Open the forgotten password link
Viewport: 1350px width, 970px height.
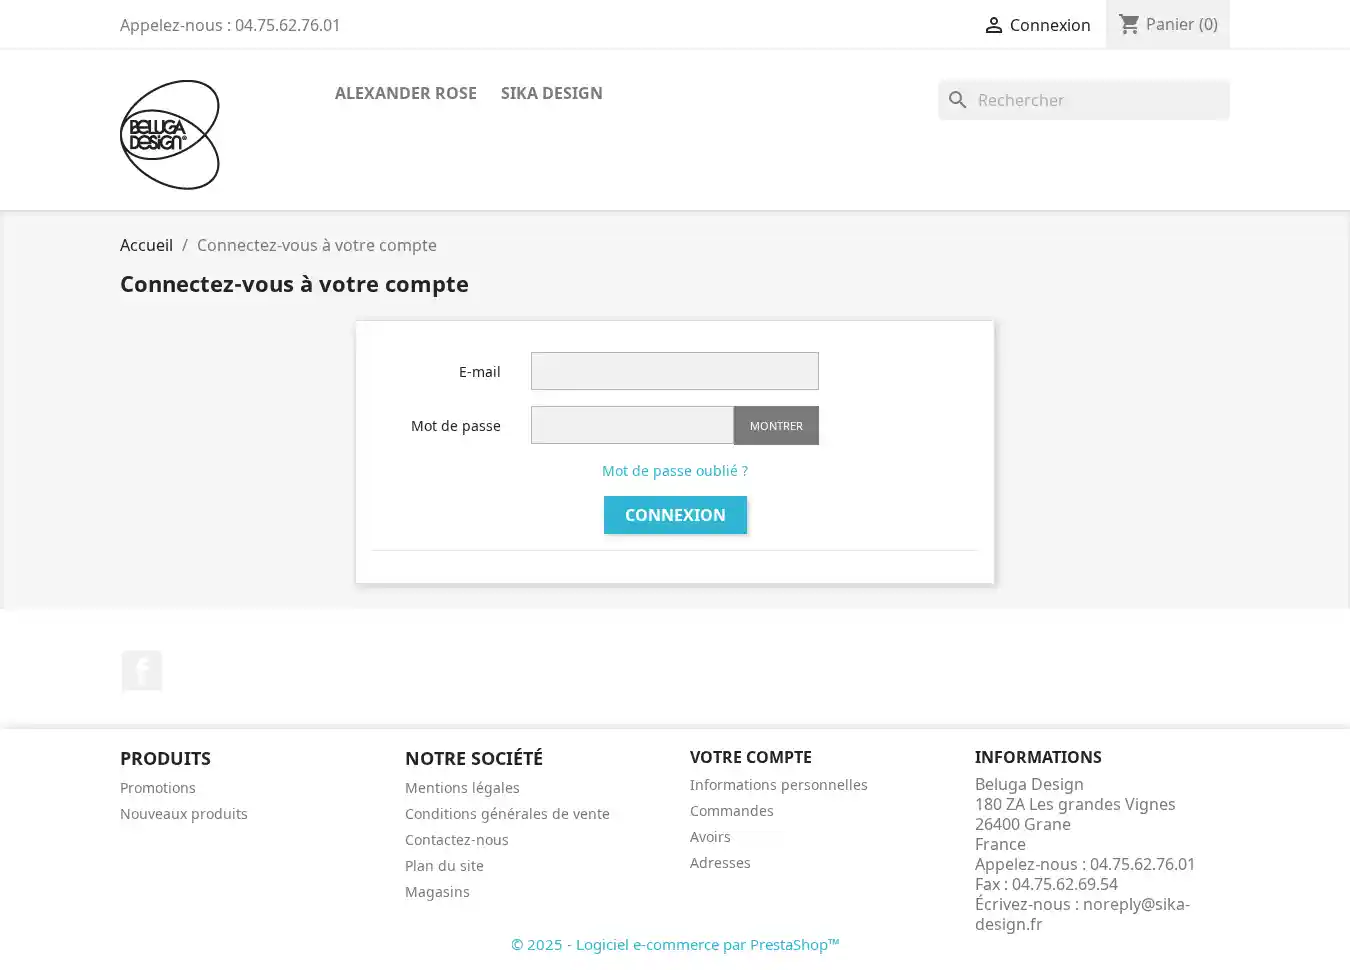674,471
